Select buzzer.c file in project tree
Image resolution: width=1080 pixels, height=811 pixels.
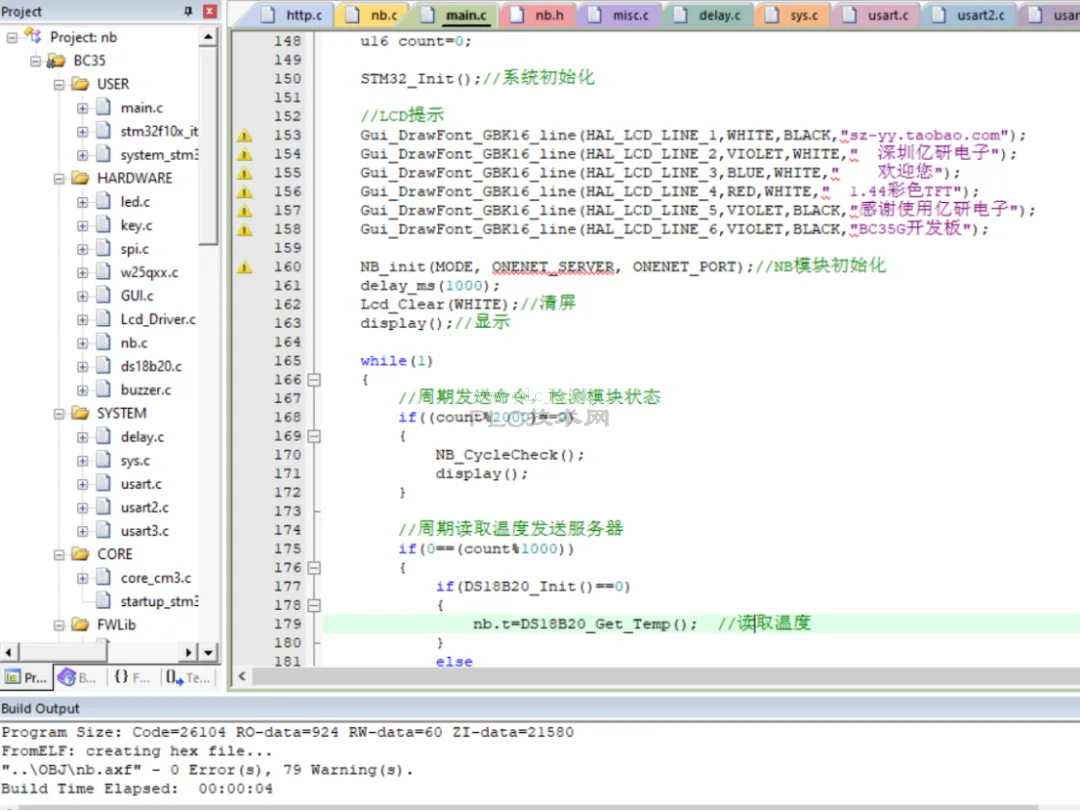click(x=145, y=390)
